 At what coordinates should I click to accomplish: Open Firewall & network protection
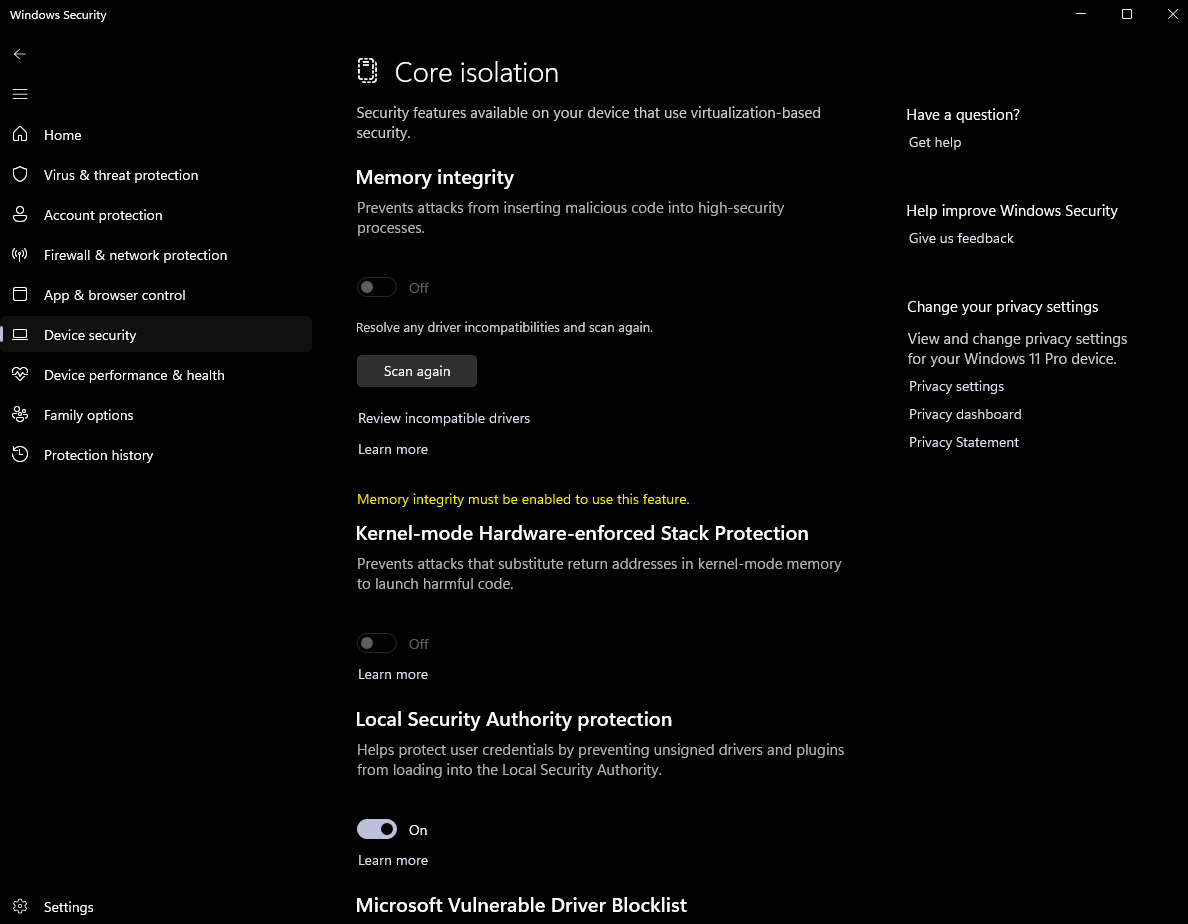coord(135,254)
